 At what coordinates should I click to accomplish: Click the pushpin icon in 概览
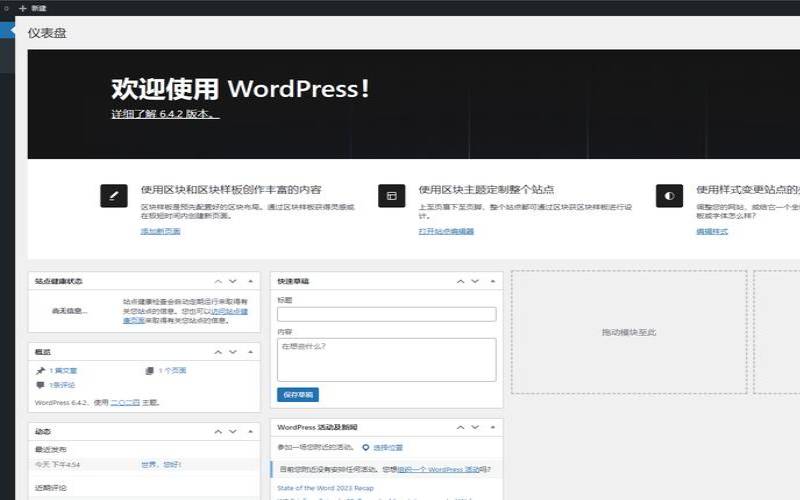tap(40, 370)
